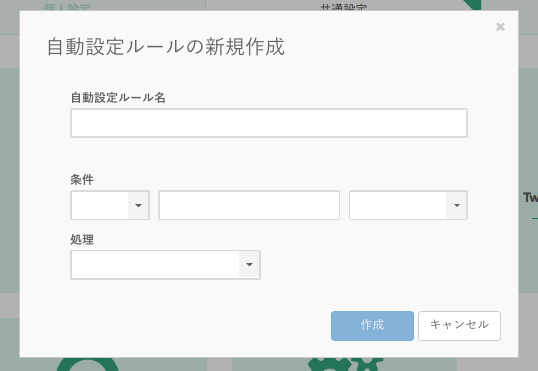Click the 自動設定ルール名 text field
The image size is (538, 371).
click(269, 123)
